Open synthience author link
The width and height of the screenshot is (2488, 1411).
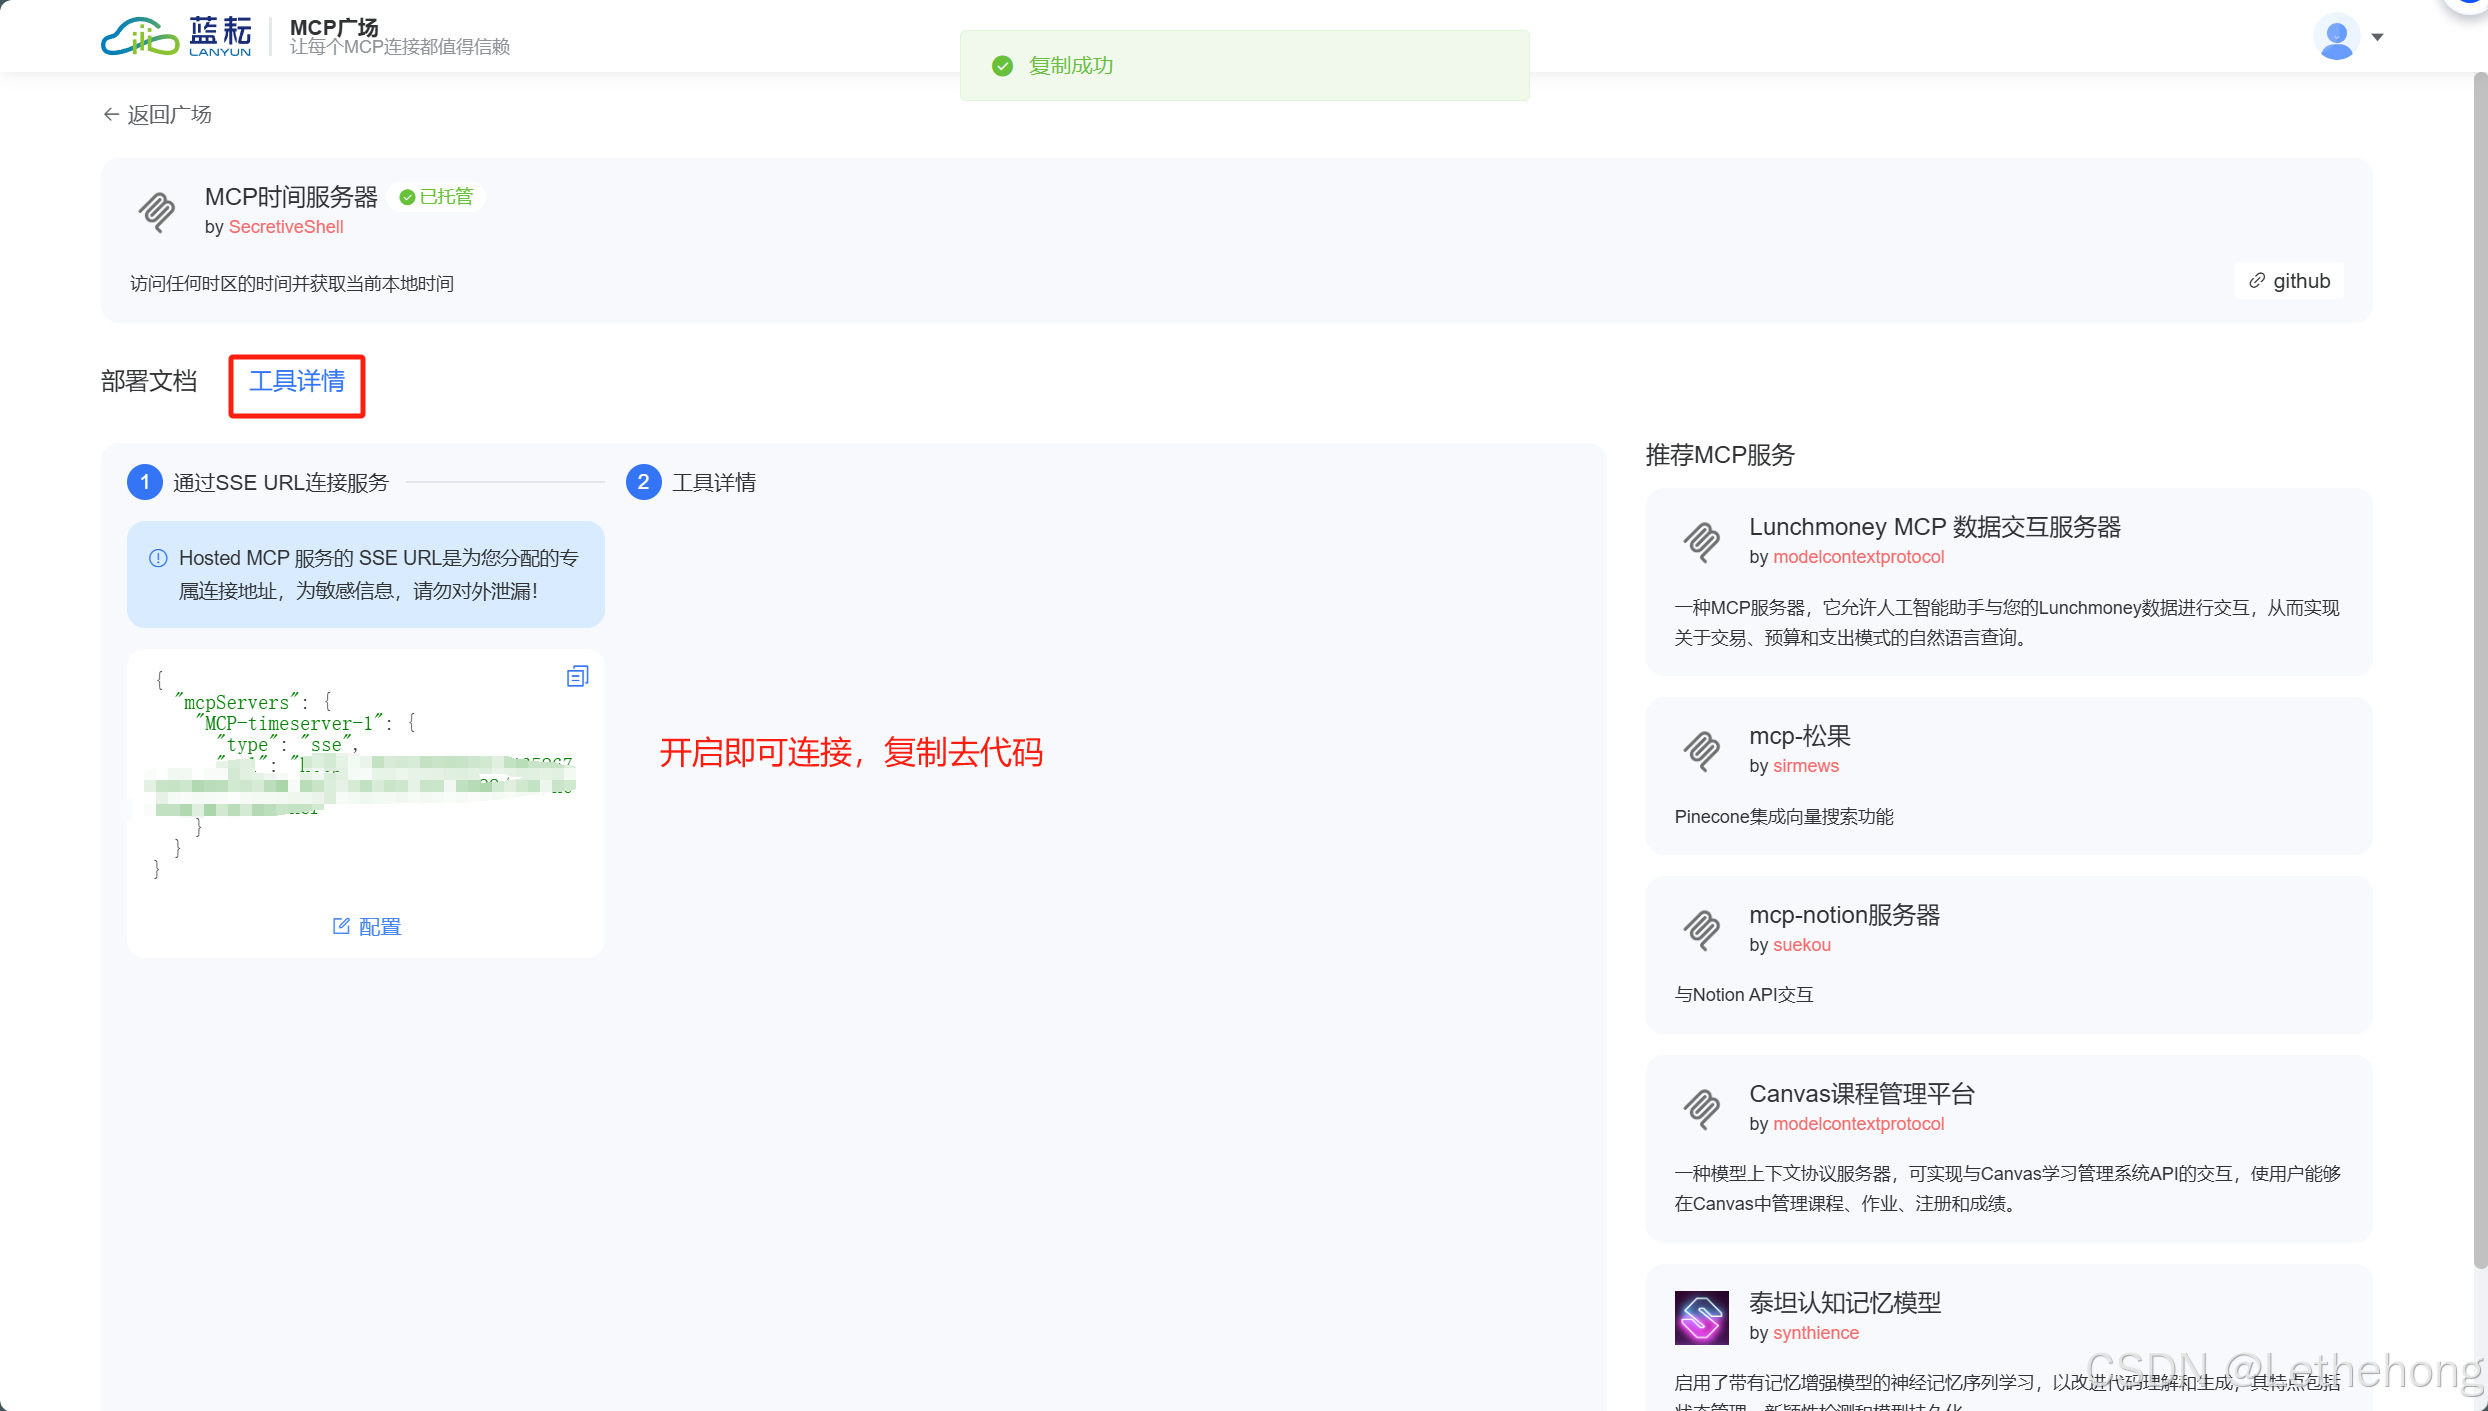tap(1815, 1333)
